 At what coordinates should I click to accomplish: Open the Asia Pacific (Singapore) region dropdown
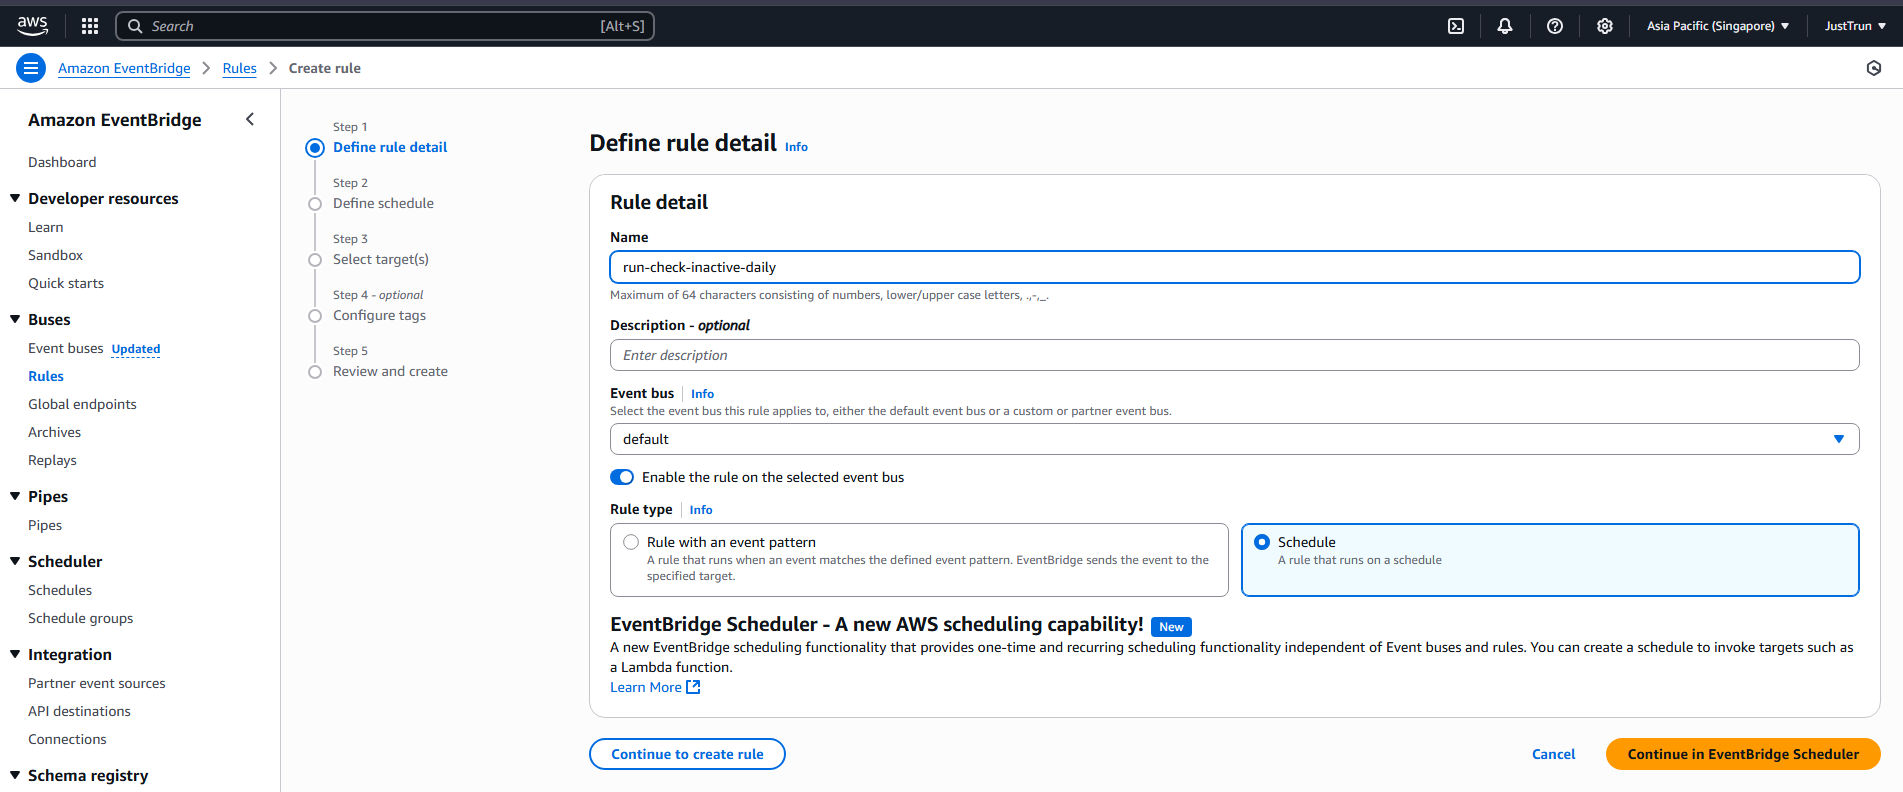click(1718, 26)
